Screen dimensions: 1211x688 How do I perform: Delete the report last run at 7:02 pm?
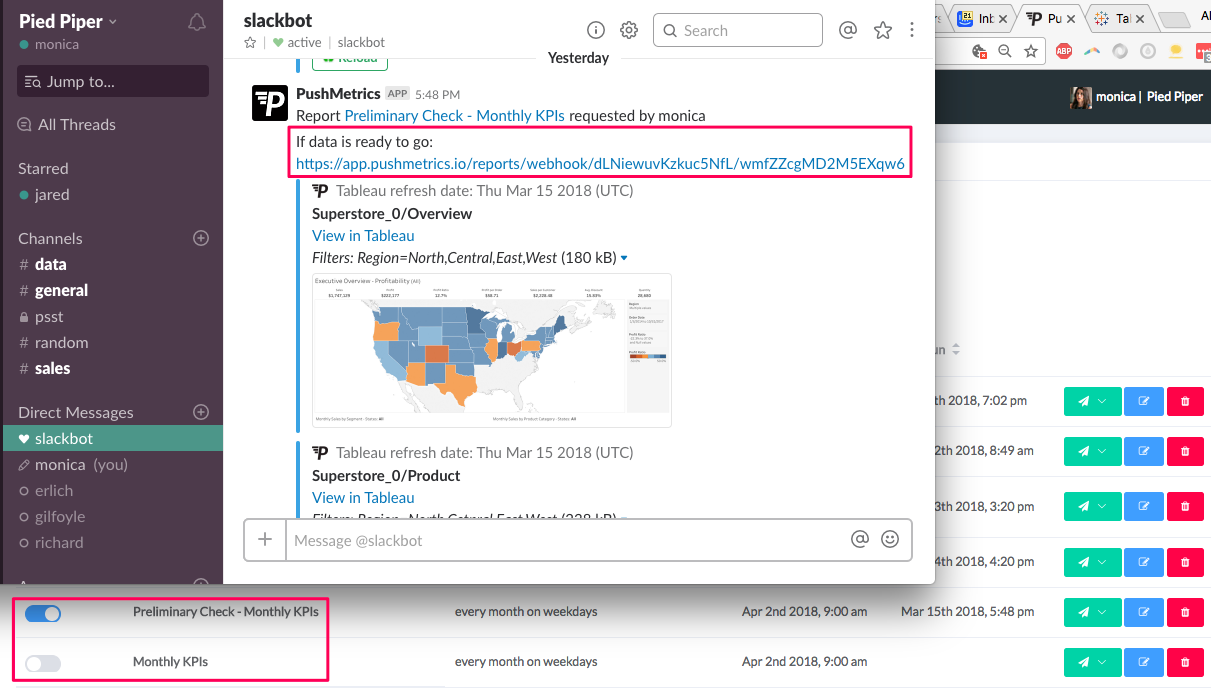tap(1185, 401)
